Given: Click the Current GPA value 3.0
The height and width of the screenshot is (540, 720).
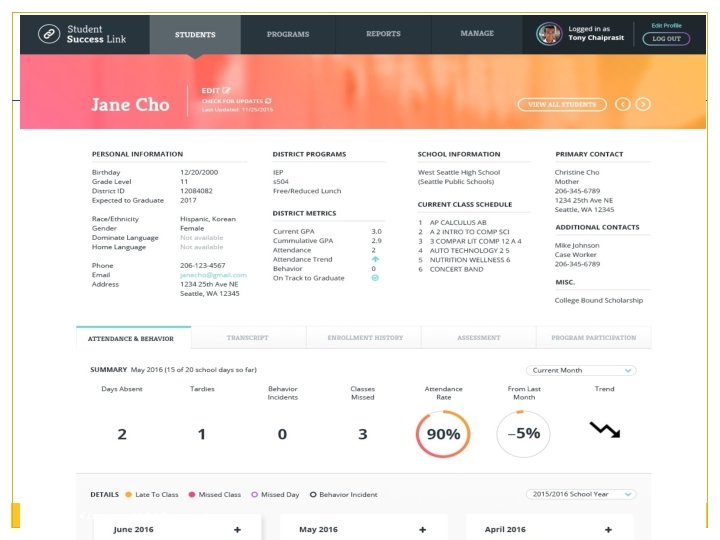Looking at the screenshot, I should (x=376, y=231).
